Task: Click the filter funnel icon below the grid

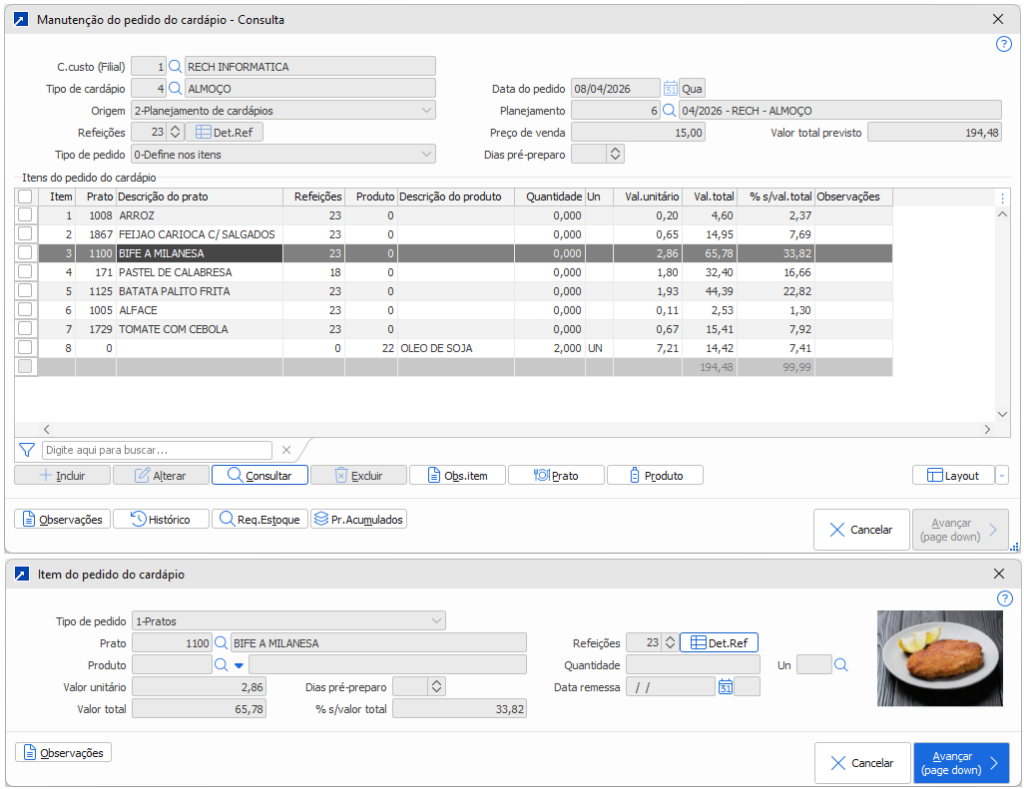Action: (x=27, y=449)
